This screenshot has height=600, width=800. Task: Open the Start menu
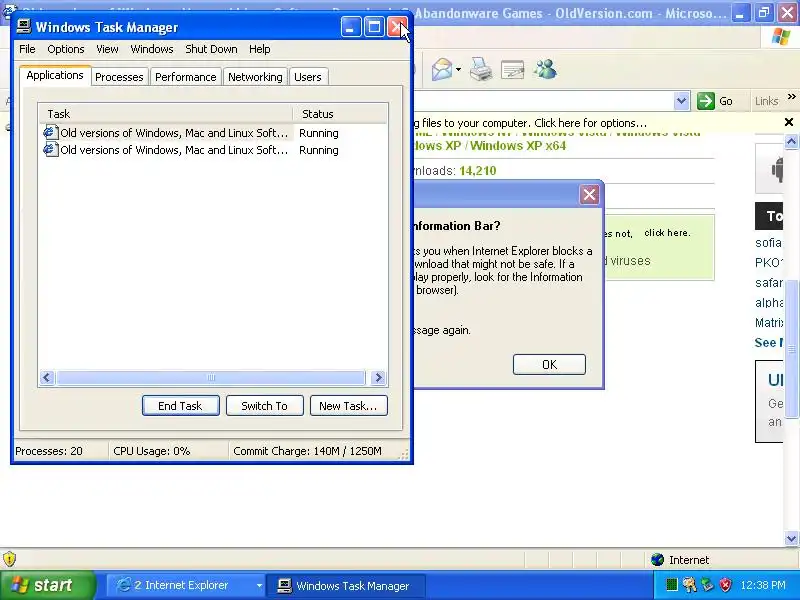coord(47,585)
